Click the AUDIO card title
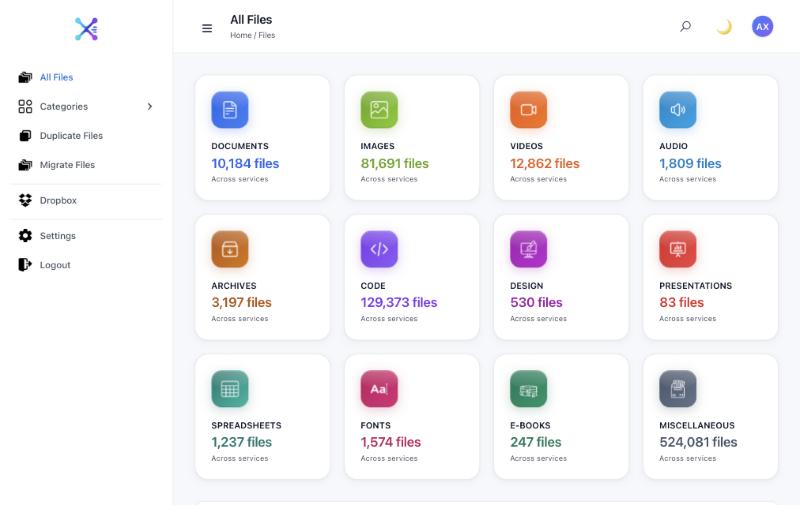Viewport: 800px width, 505px height. click(x=673, y=146)
